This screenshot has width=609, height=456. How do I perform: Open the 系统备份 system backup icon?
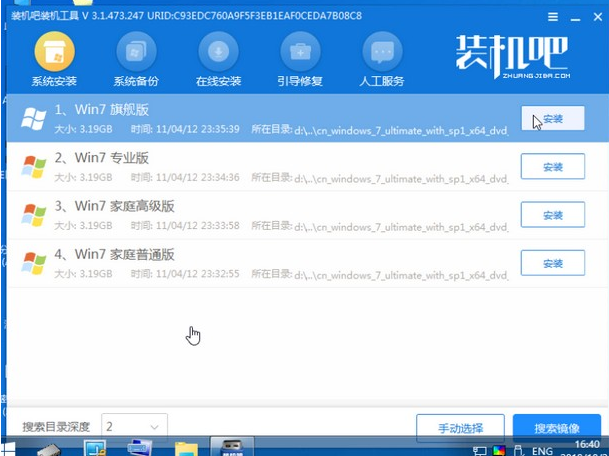136,52
